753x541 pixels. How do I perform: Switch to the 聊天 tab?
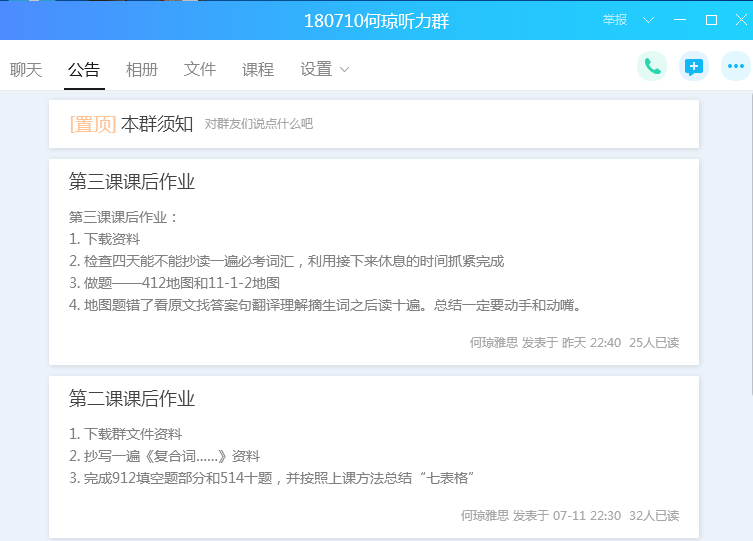[26, 70]
